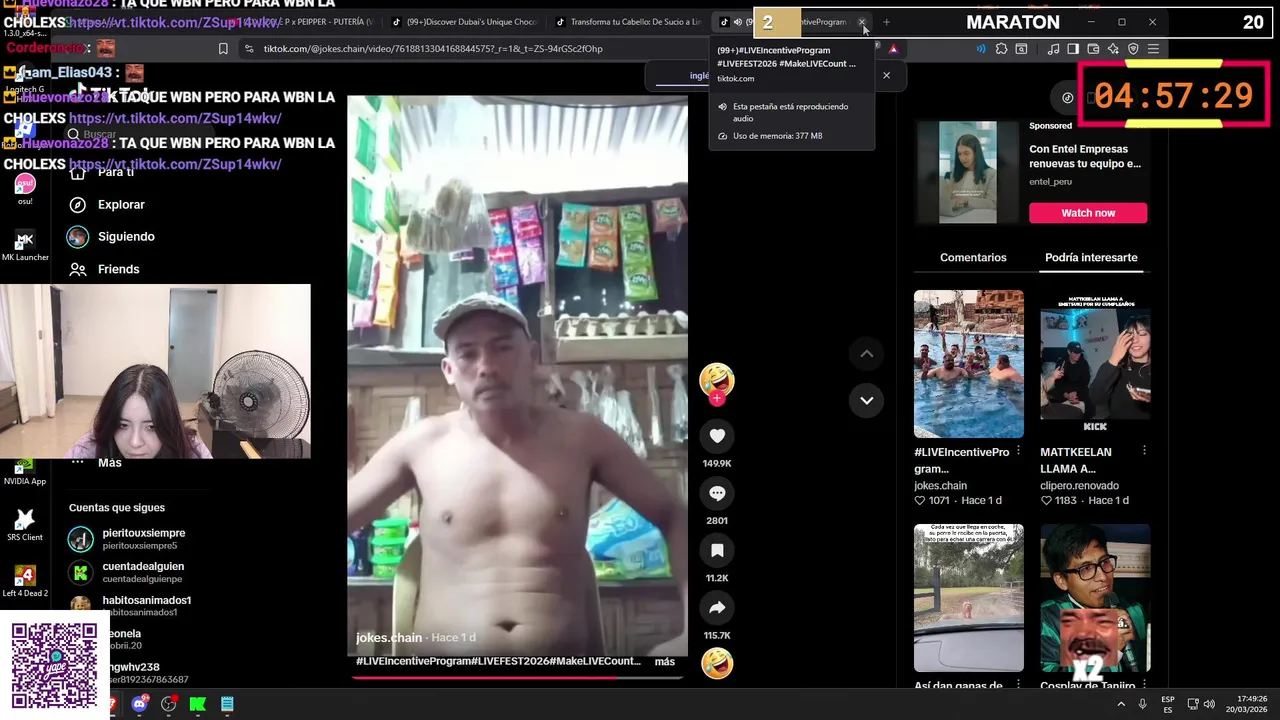Click the laughing emoji reaction below share
The height and width of the screenshot is (720, 1280).
[717, 663]
